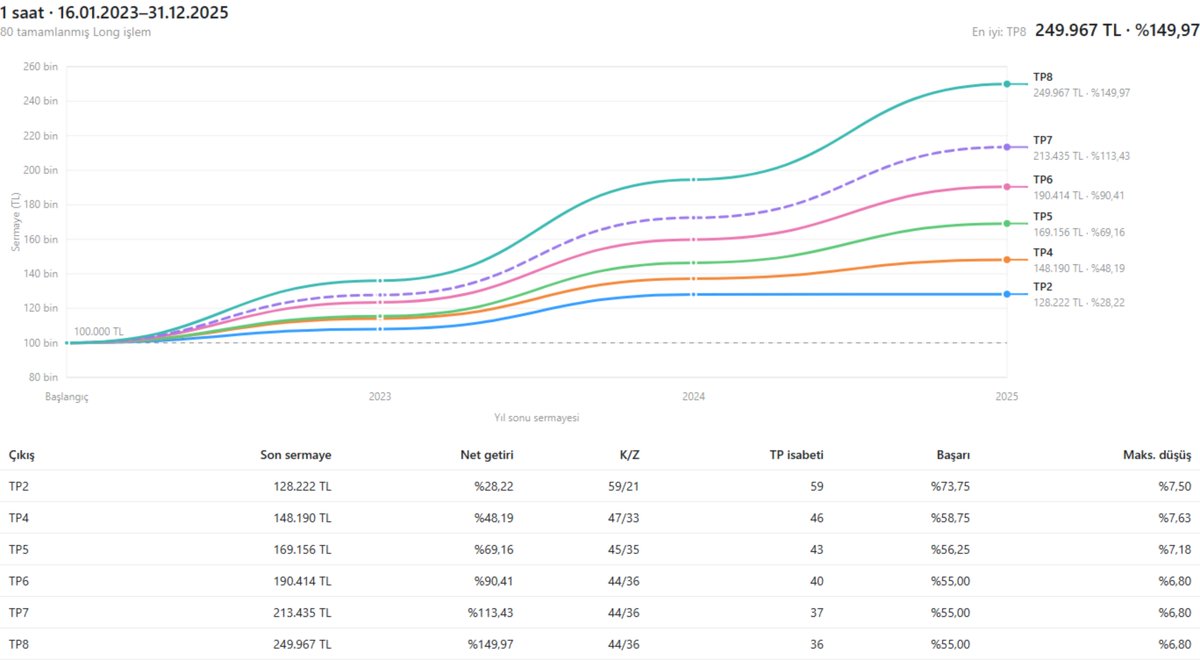Click TP8 row's TP isabeti value '36'
This screenshot has height=660, width=1200.
pos(817,644)
